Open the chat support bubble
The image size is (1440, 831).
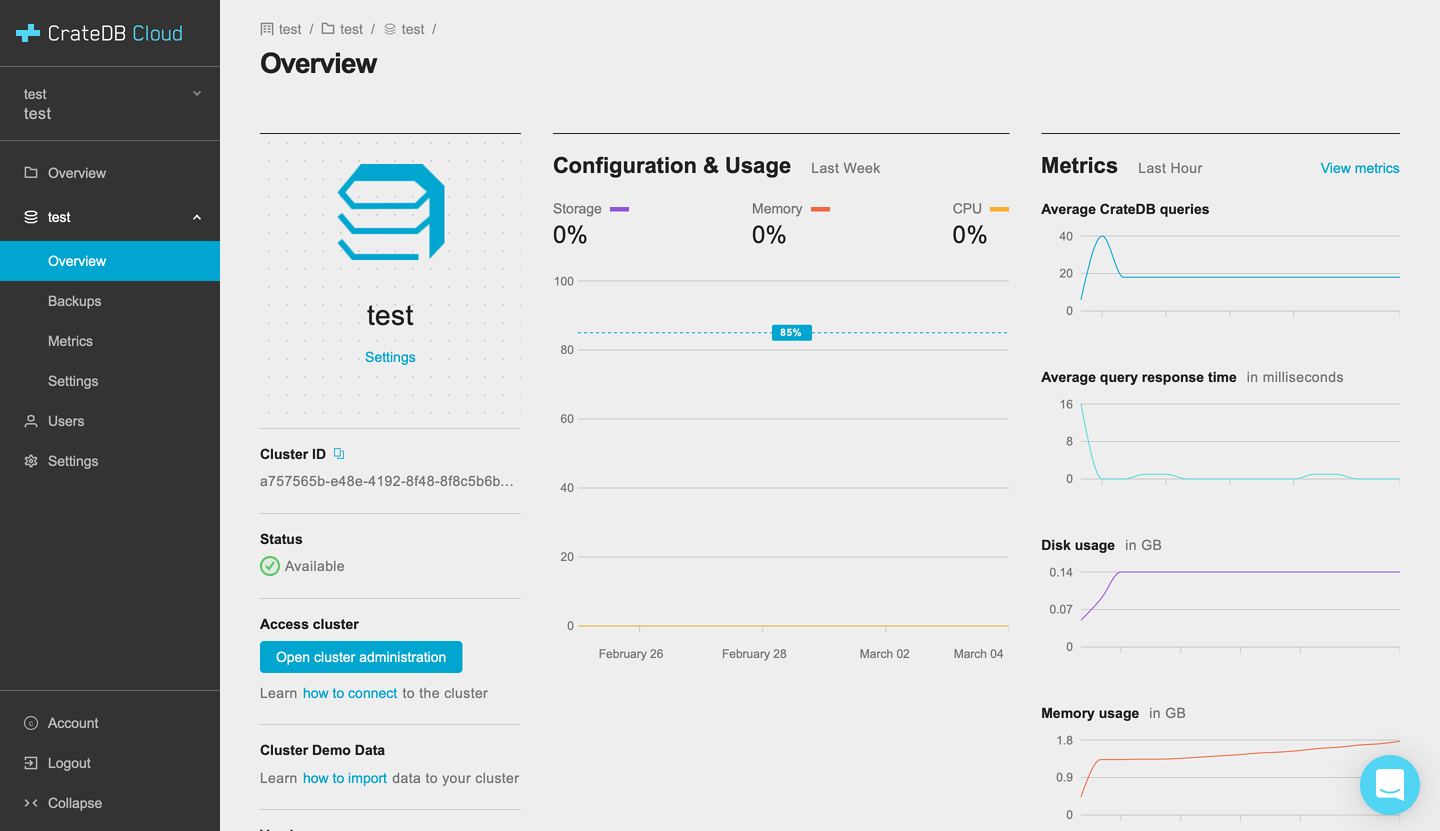coord(1390,785)
